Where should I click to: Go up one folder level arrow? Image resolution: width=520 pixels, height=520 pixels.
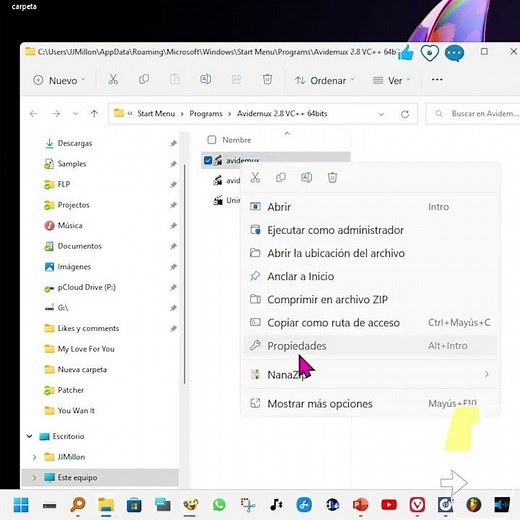pyautogui.click(x=94, y=114)
